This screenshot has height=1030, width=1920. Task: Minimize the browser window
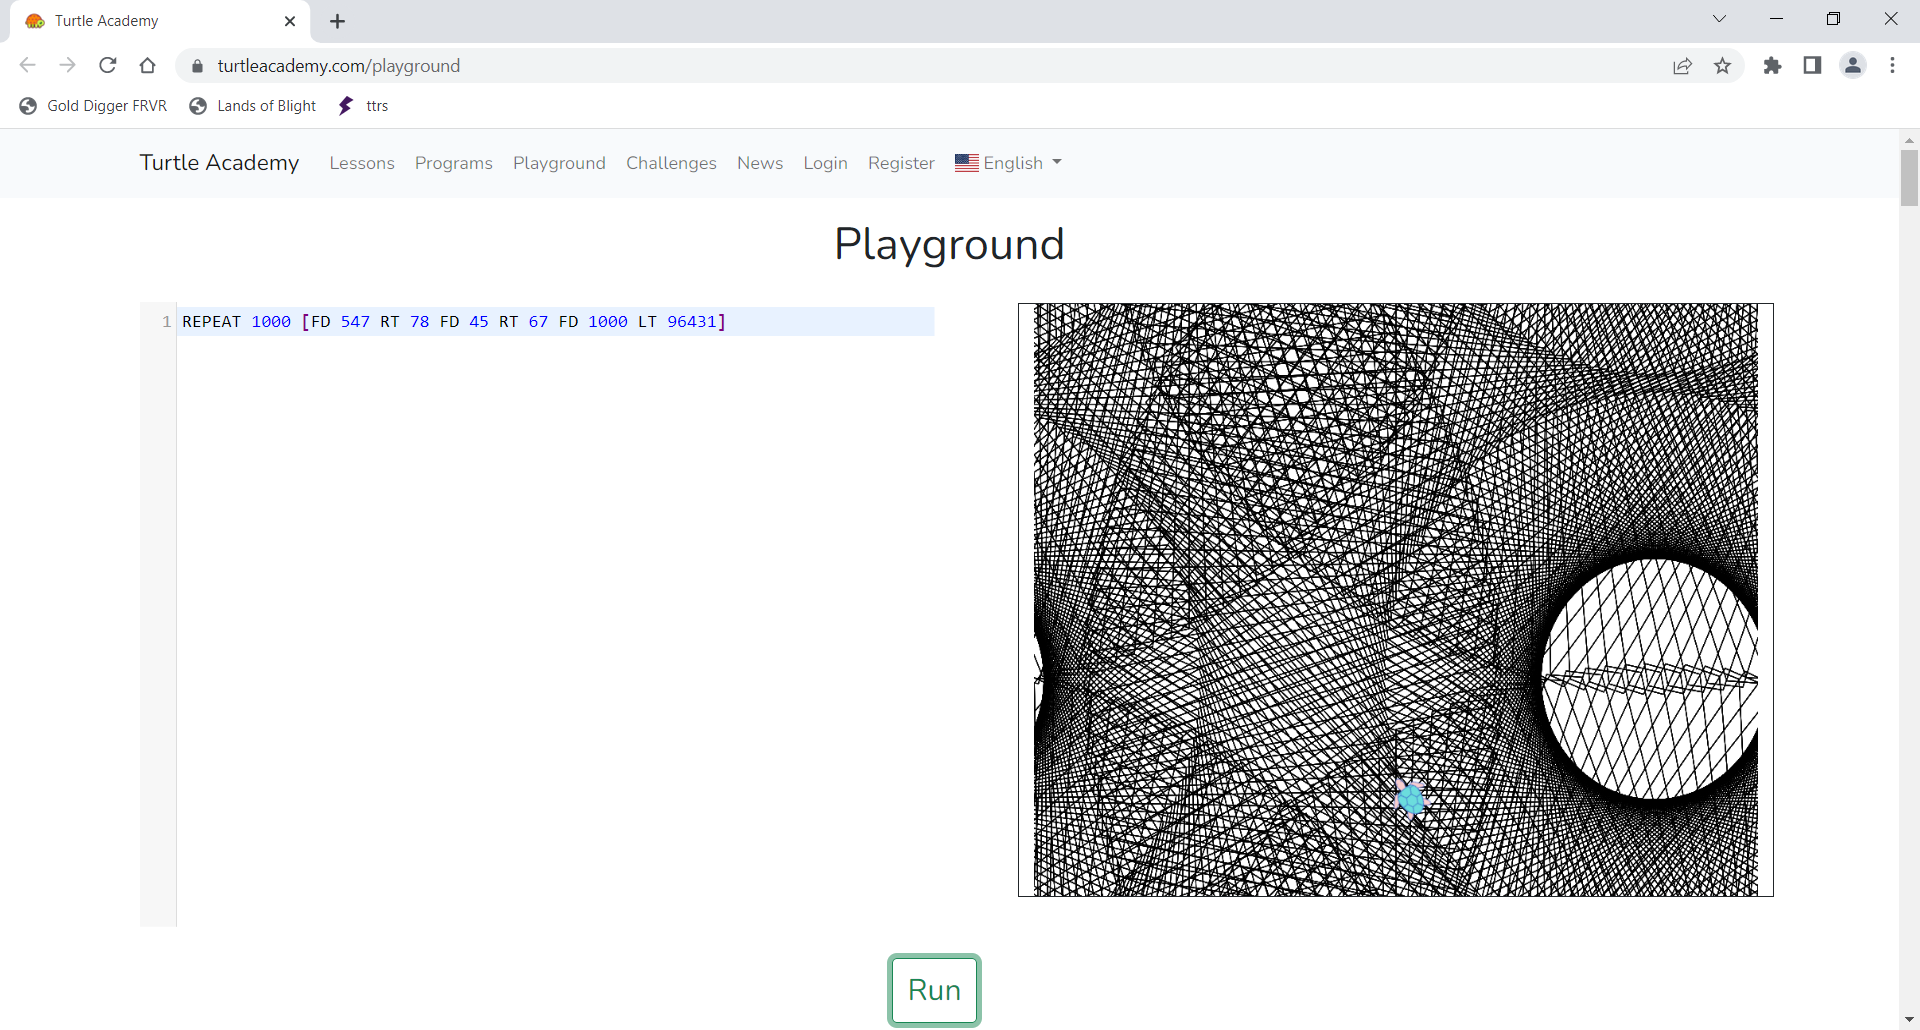1777,19
